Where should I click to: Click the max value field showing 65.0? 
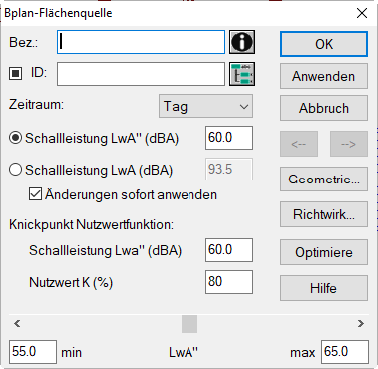click(x=345, y=352)
